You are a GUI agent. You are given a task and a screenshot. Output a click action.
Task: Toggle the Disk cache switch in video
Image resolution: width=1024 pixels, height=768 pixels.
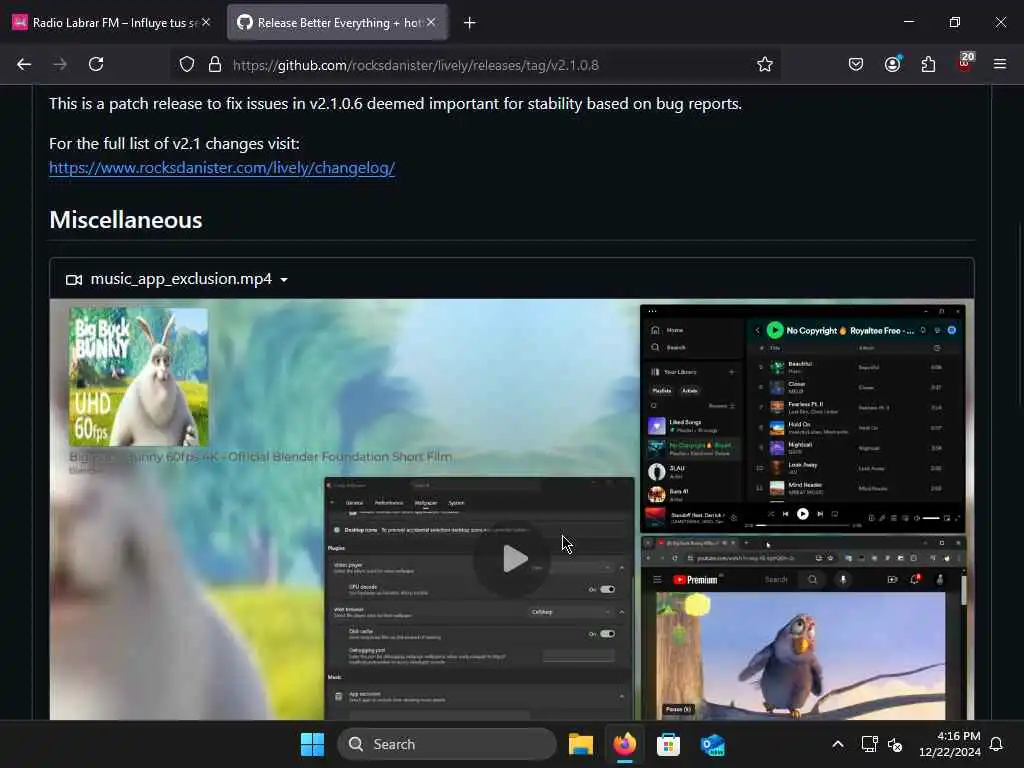(x=607, y=633)
